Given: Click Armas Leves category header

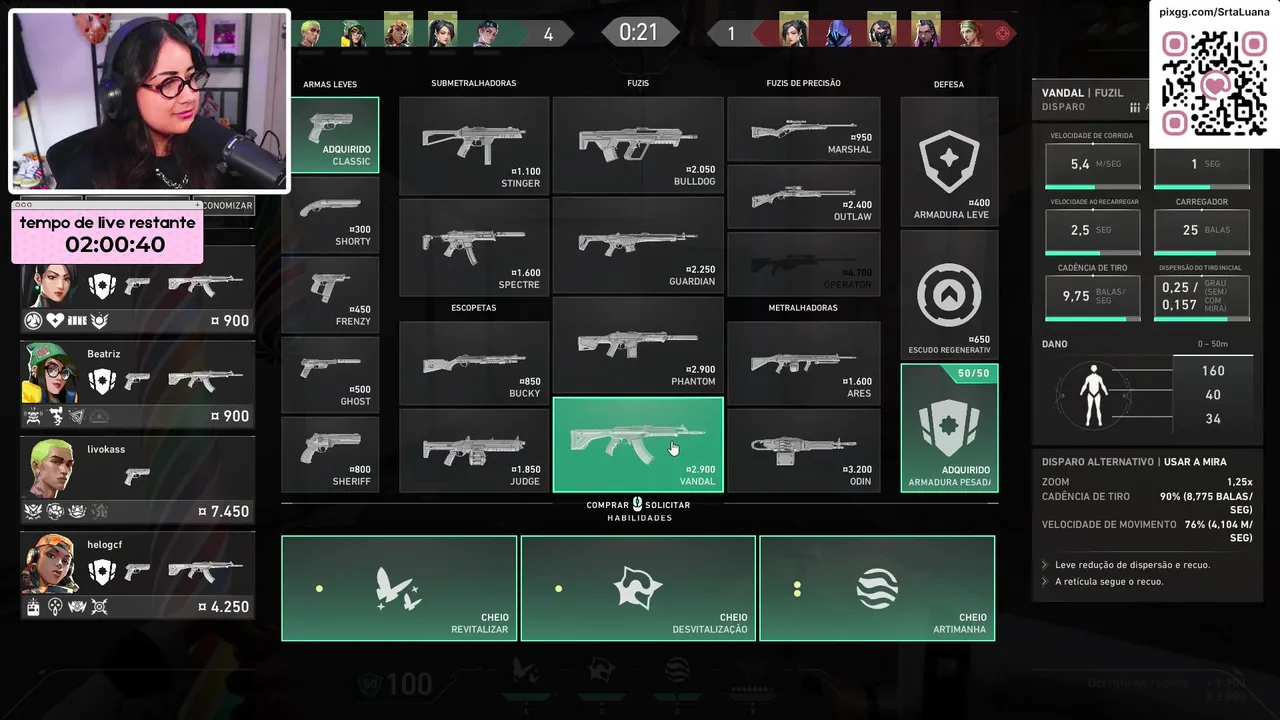Looking at the screenshot, I should 330,84.
